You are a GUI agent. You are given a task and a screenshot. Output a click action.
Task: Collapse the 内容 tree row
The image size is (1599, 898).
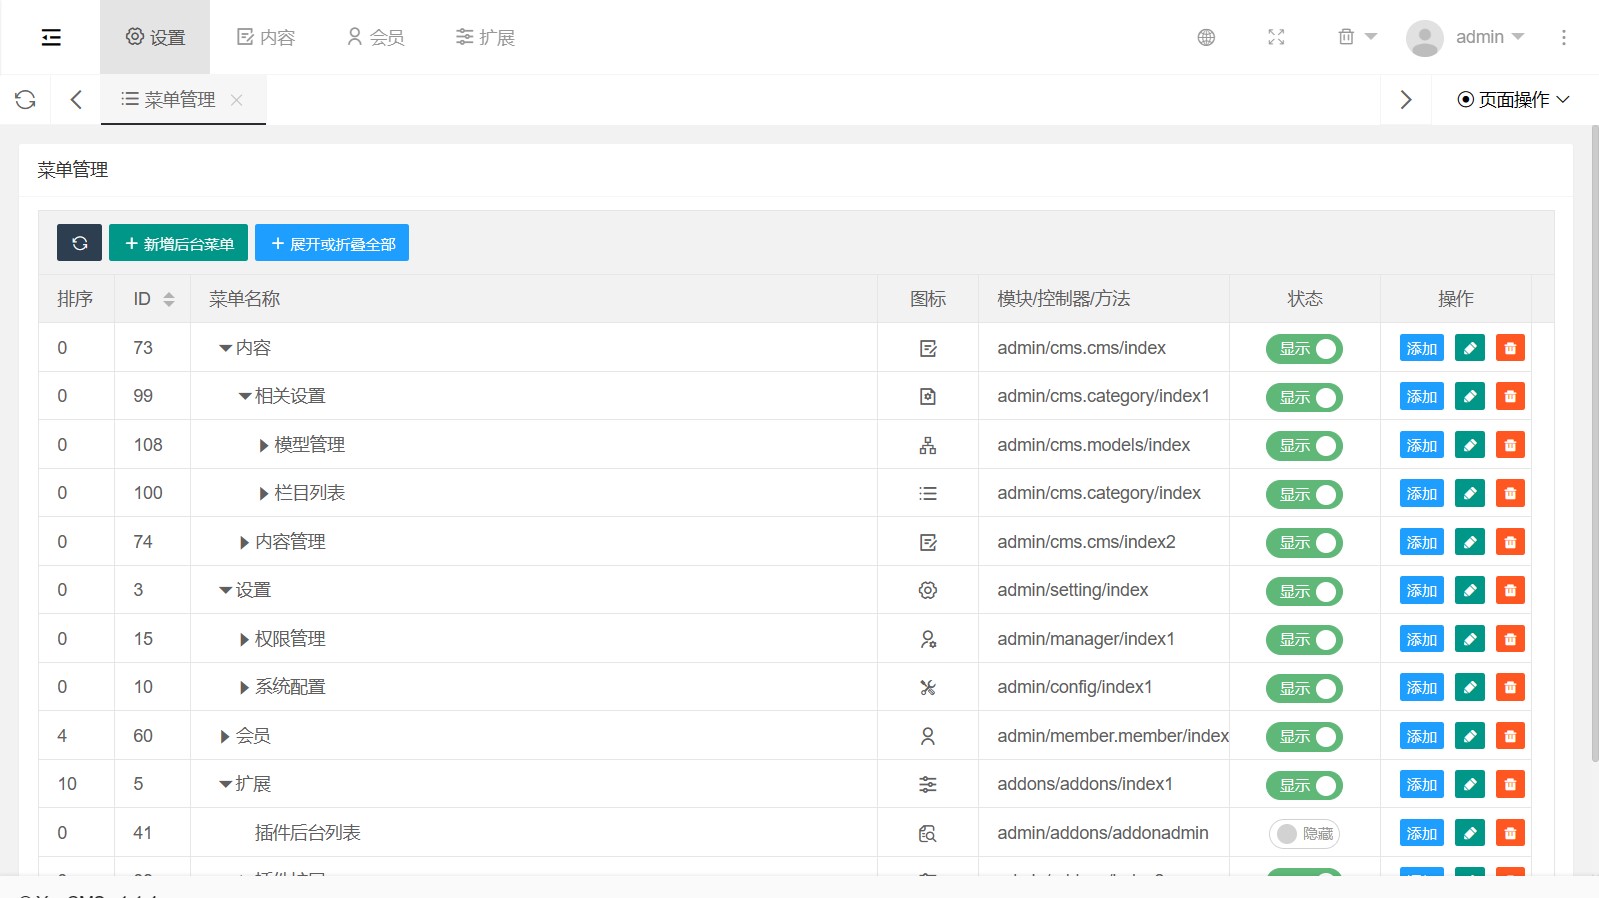click(x=225, y=348)
